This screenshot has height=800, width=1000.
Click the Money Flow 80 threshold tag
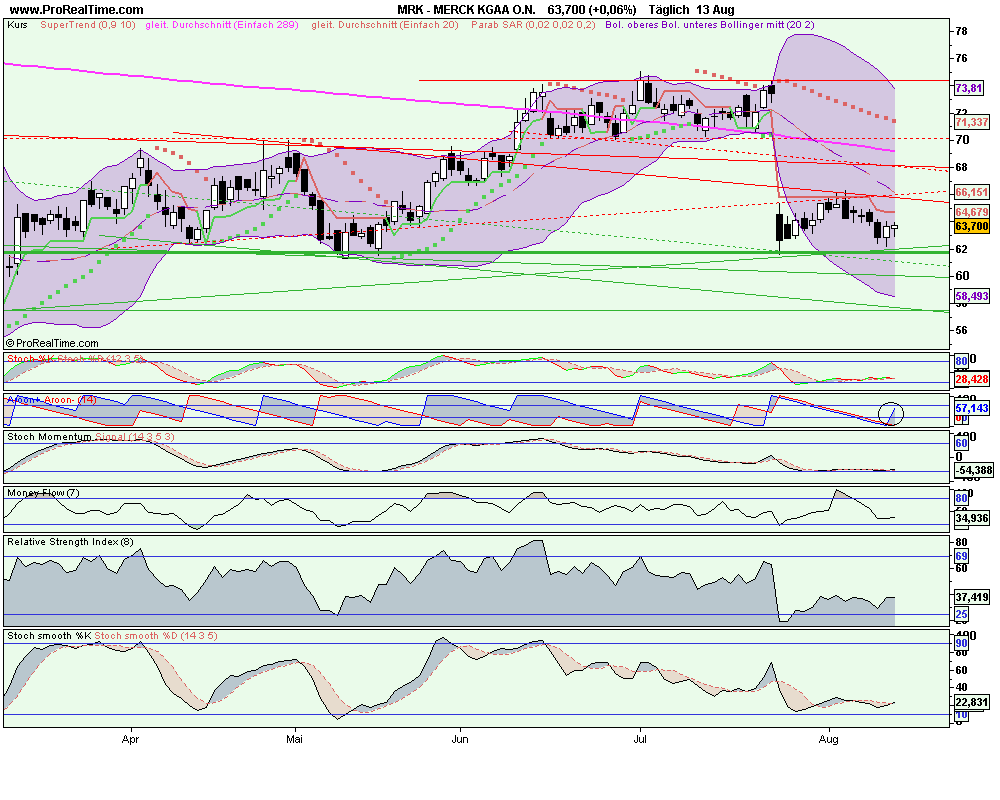(x=962, y=498)
